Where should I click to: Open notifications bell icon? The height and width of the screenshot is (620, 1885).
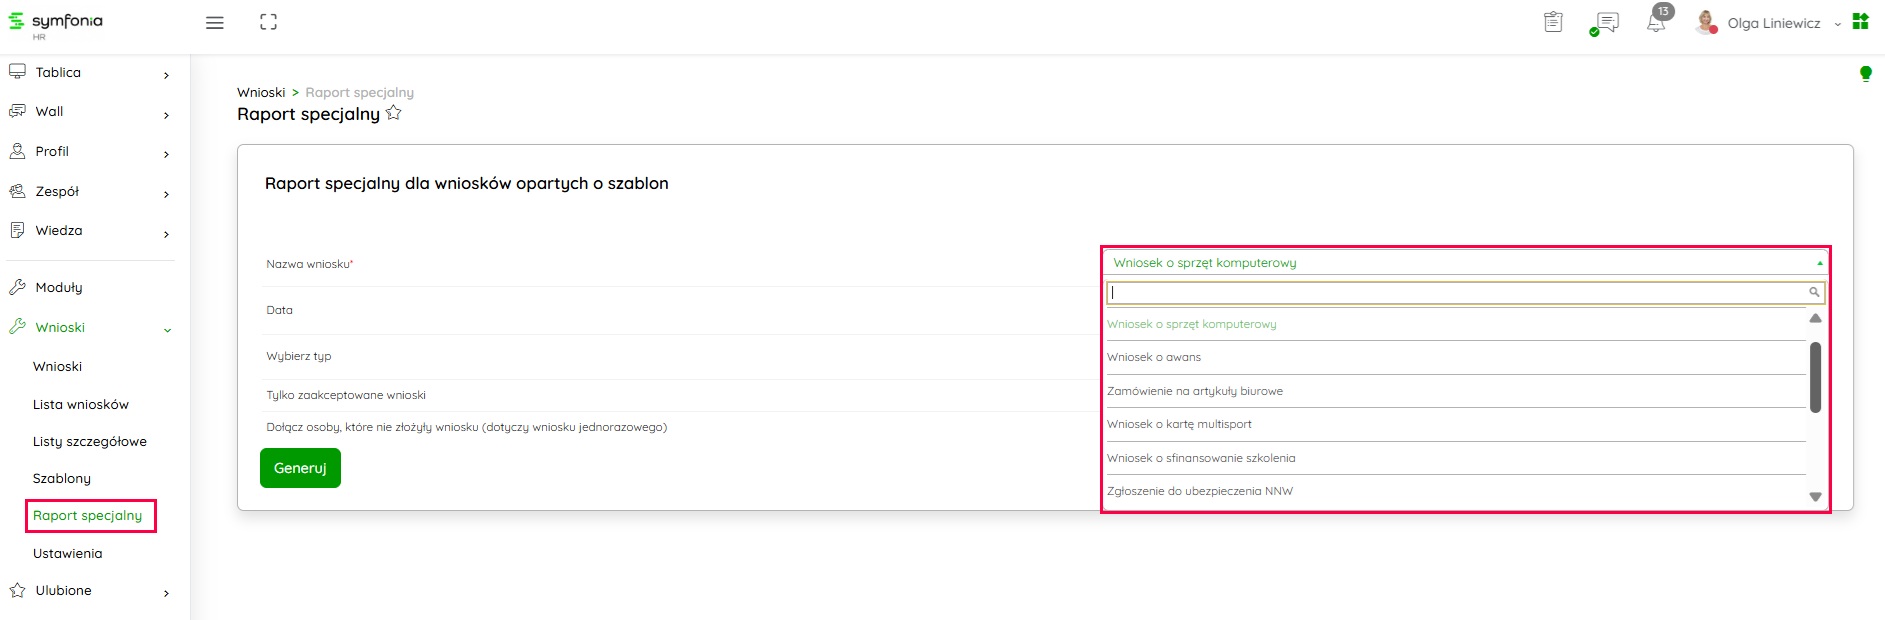1656,23
